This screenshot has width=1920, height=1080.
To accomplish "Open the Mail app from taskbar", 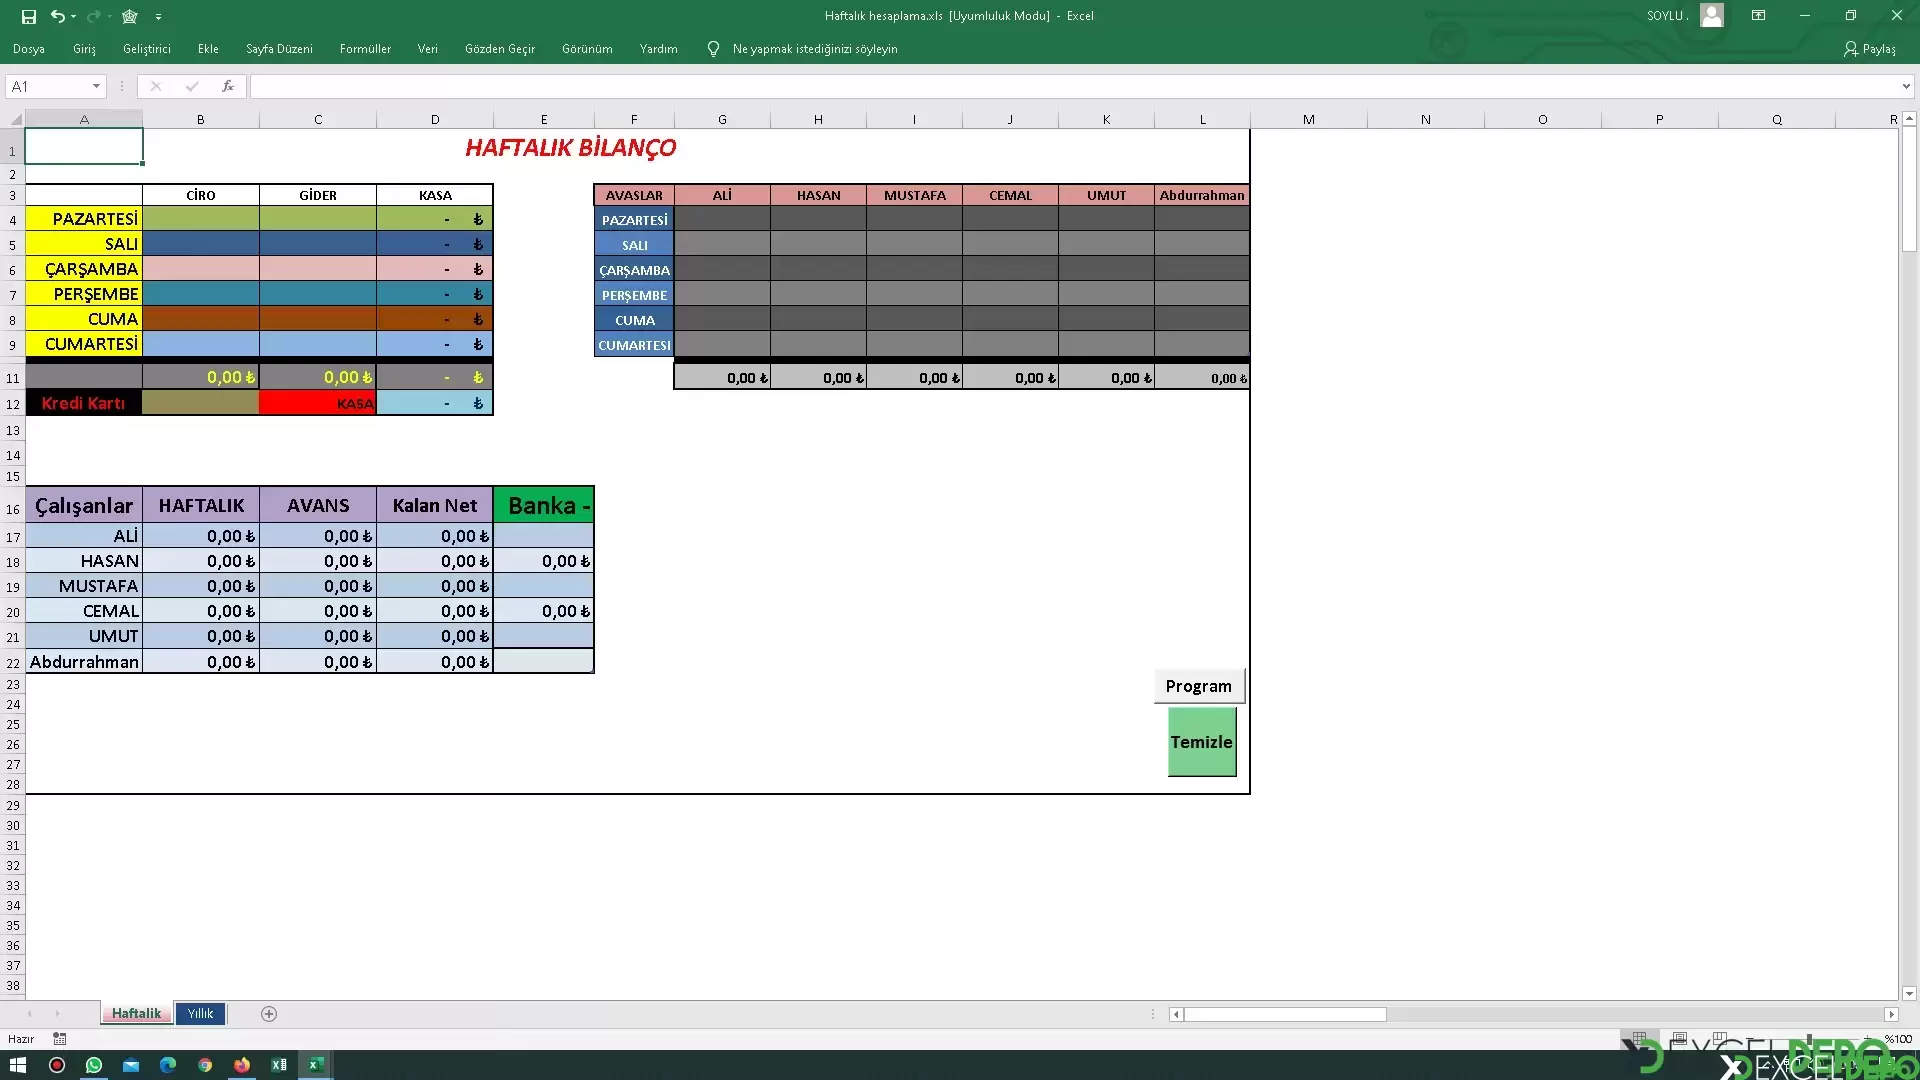I will (131, 1065).
